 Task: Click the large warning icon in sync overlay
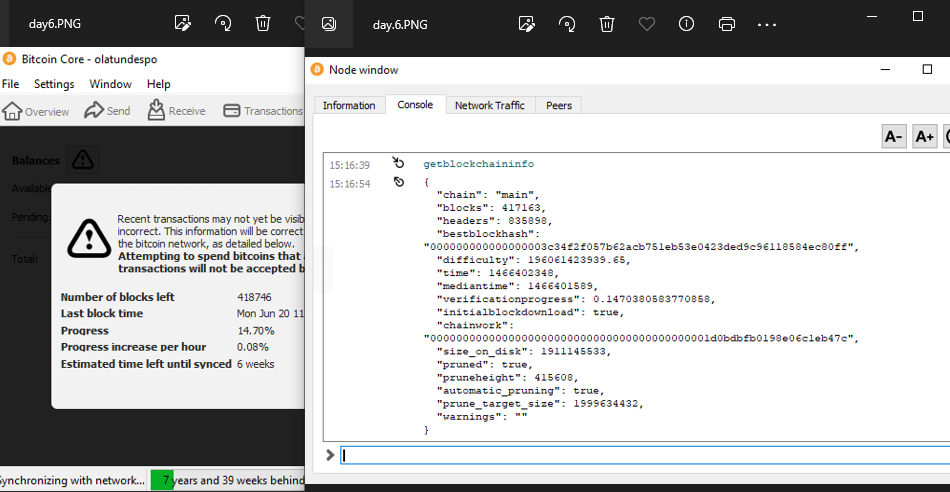click(x=89, y=237)
